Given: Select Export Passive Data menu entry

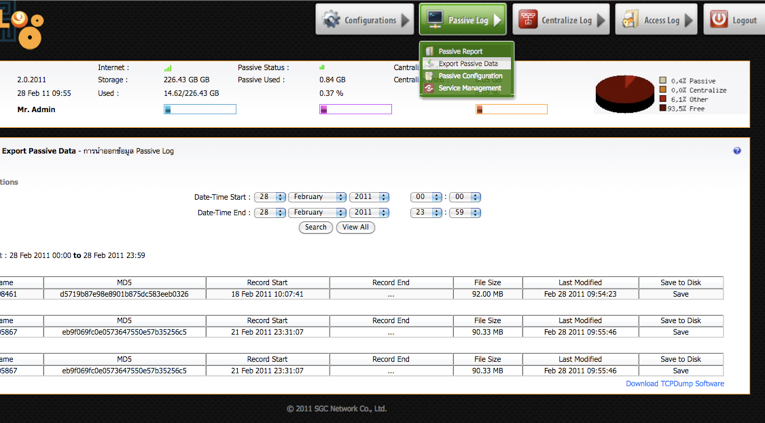Looking at the screenshot, I should (x=468, y=63).
